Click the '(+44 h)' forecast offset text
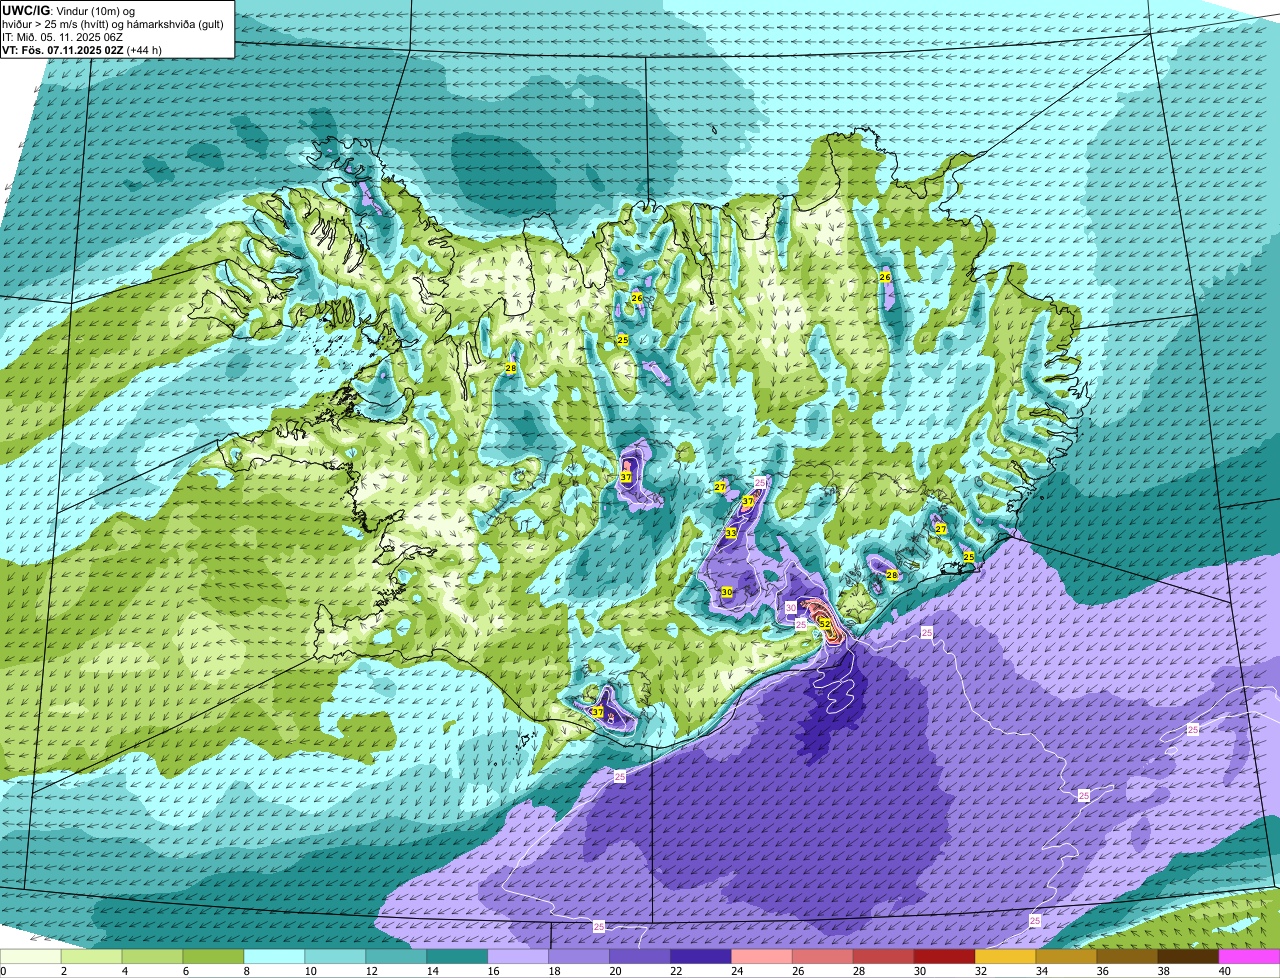Image resolution: width=1280 pixels, height=978 pixels. point(144,50)
